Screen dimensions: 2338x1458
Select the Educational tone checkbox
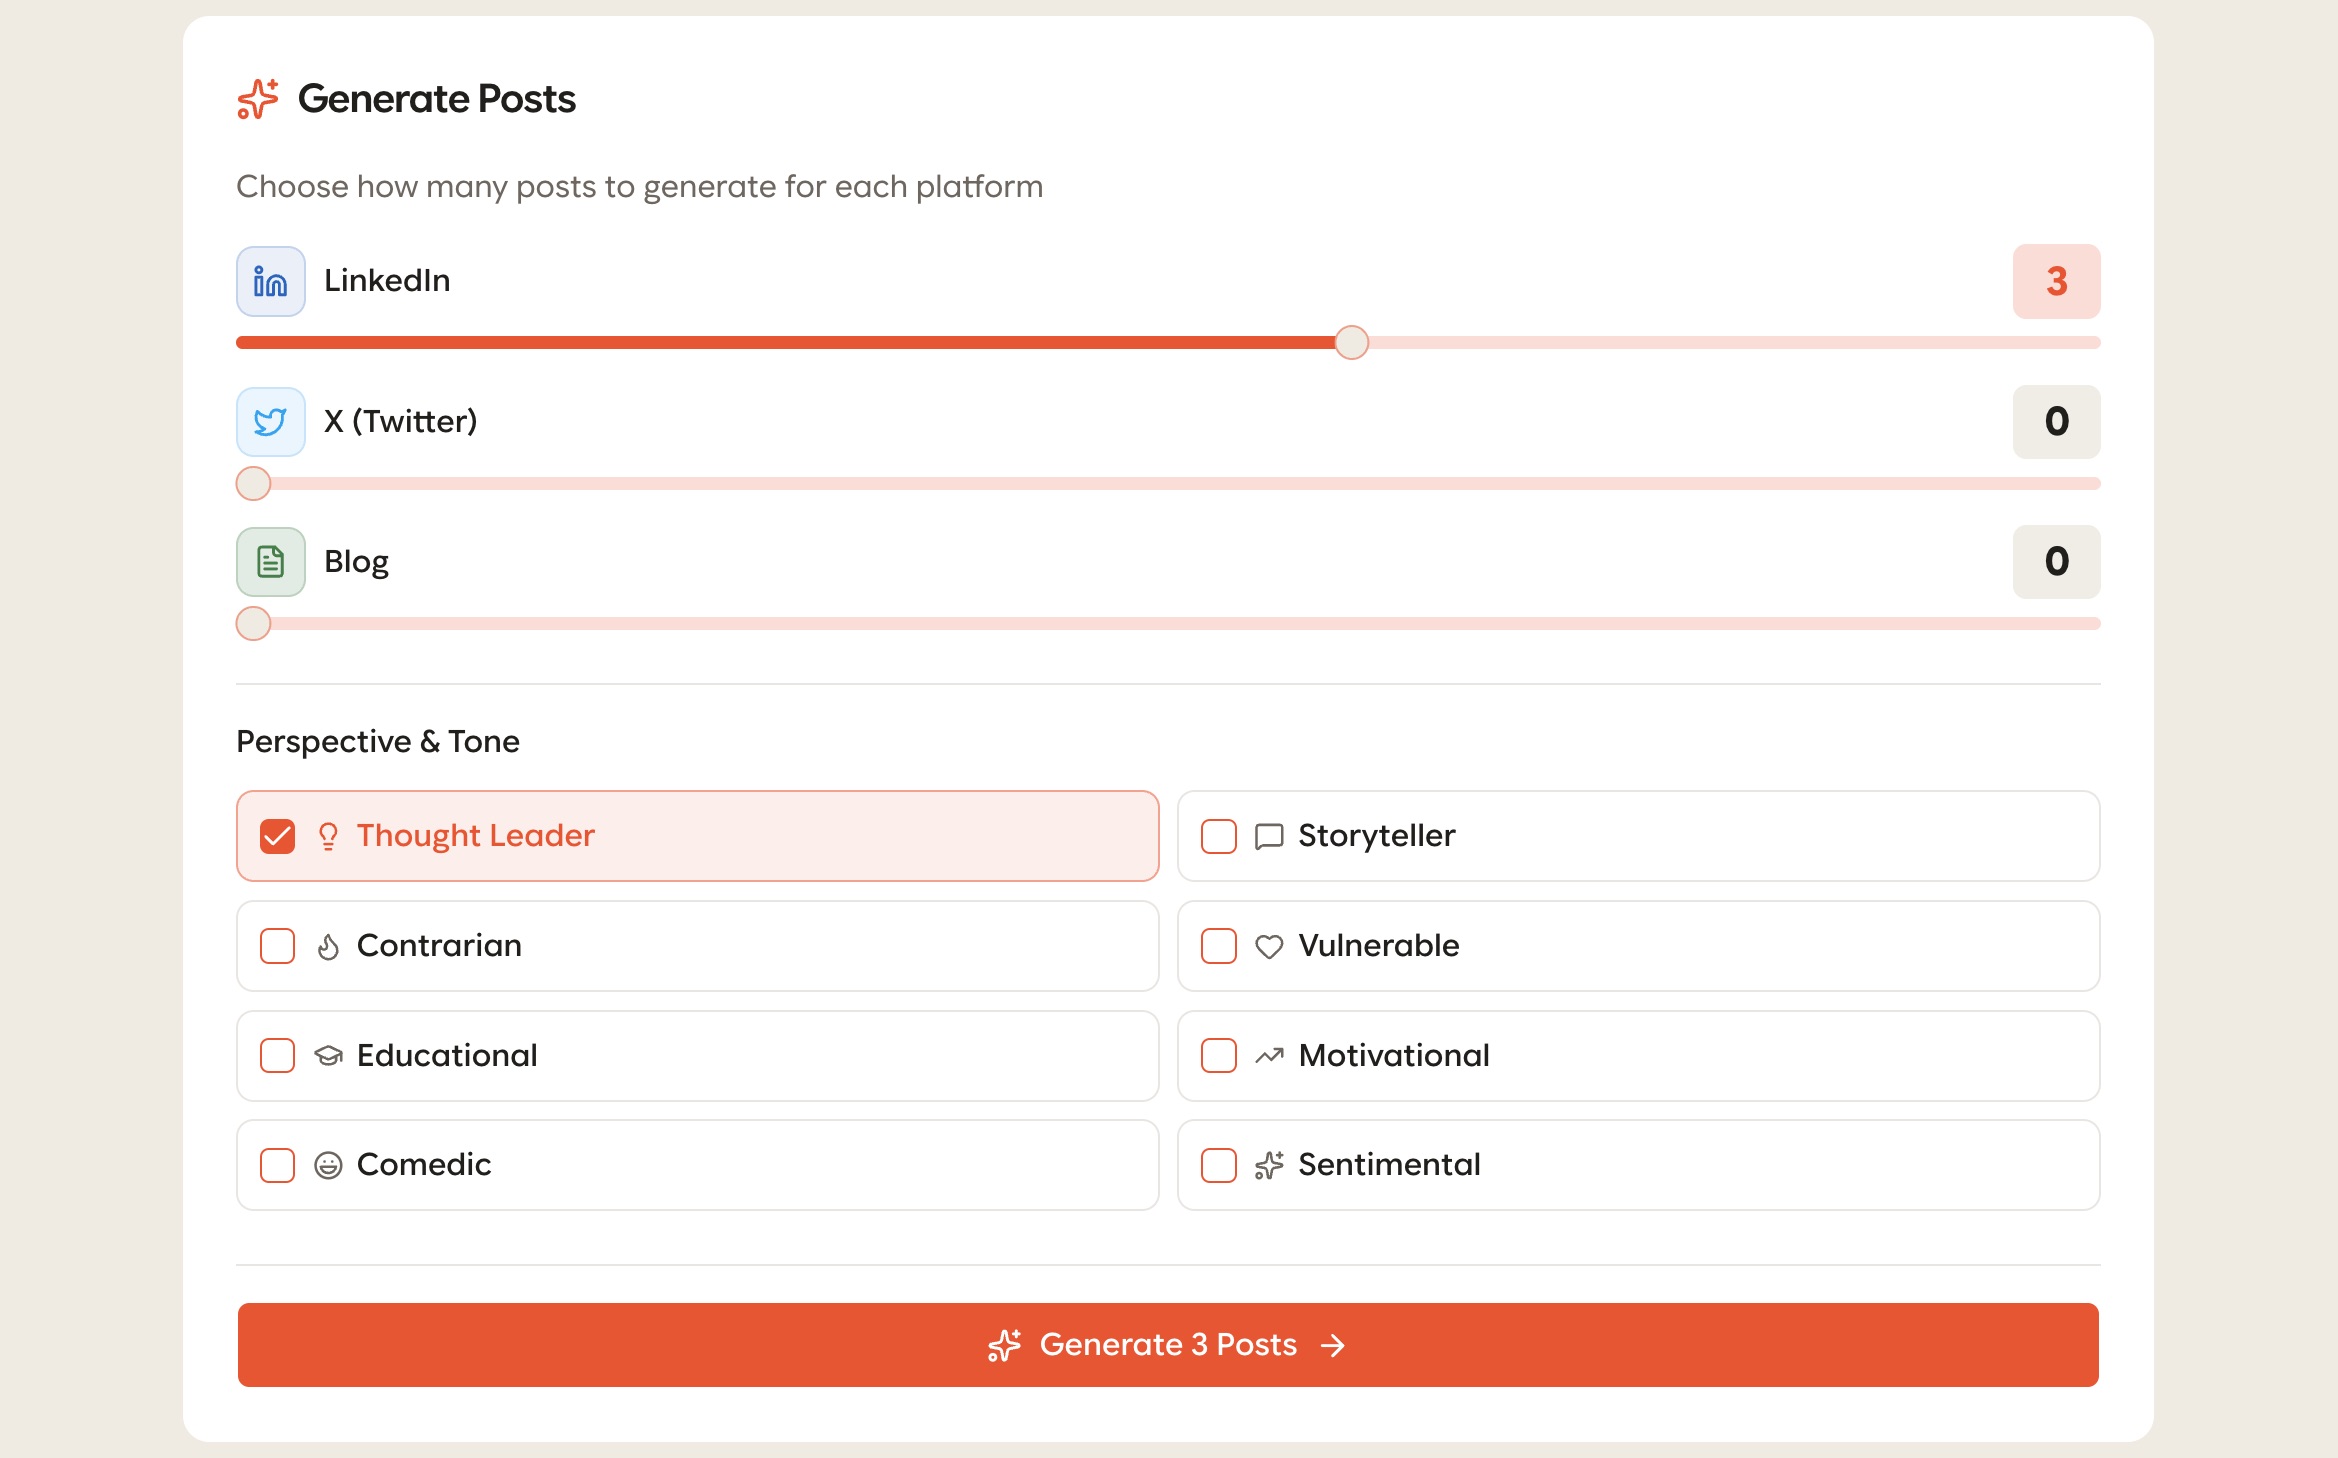click(x=277, y=1056)
